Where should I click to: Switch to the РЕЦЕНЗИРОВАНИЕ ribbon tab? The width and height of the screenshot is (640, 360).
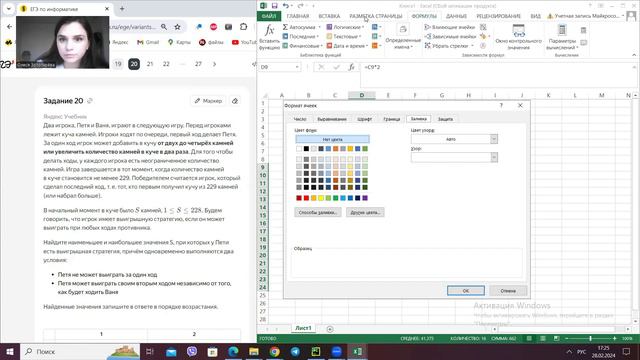pyautogui.click(x=498, y=16)
